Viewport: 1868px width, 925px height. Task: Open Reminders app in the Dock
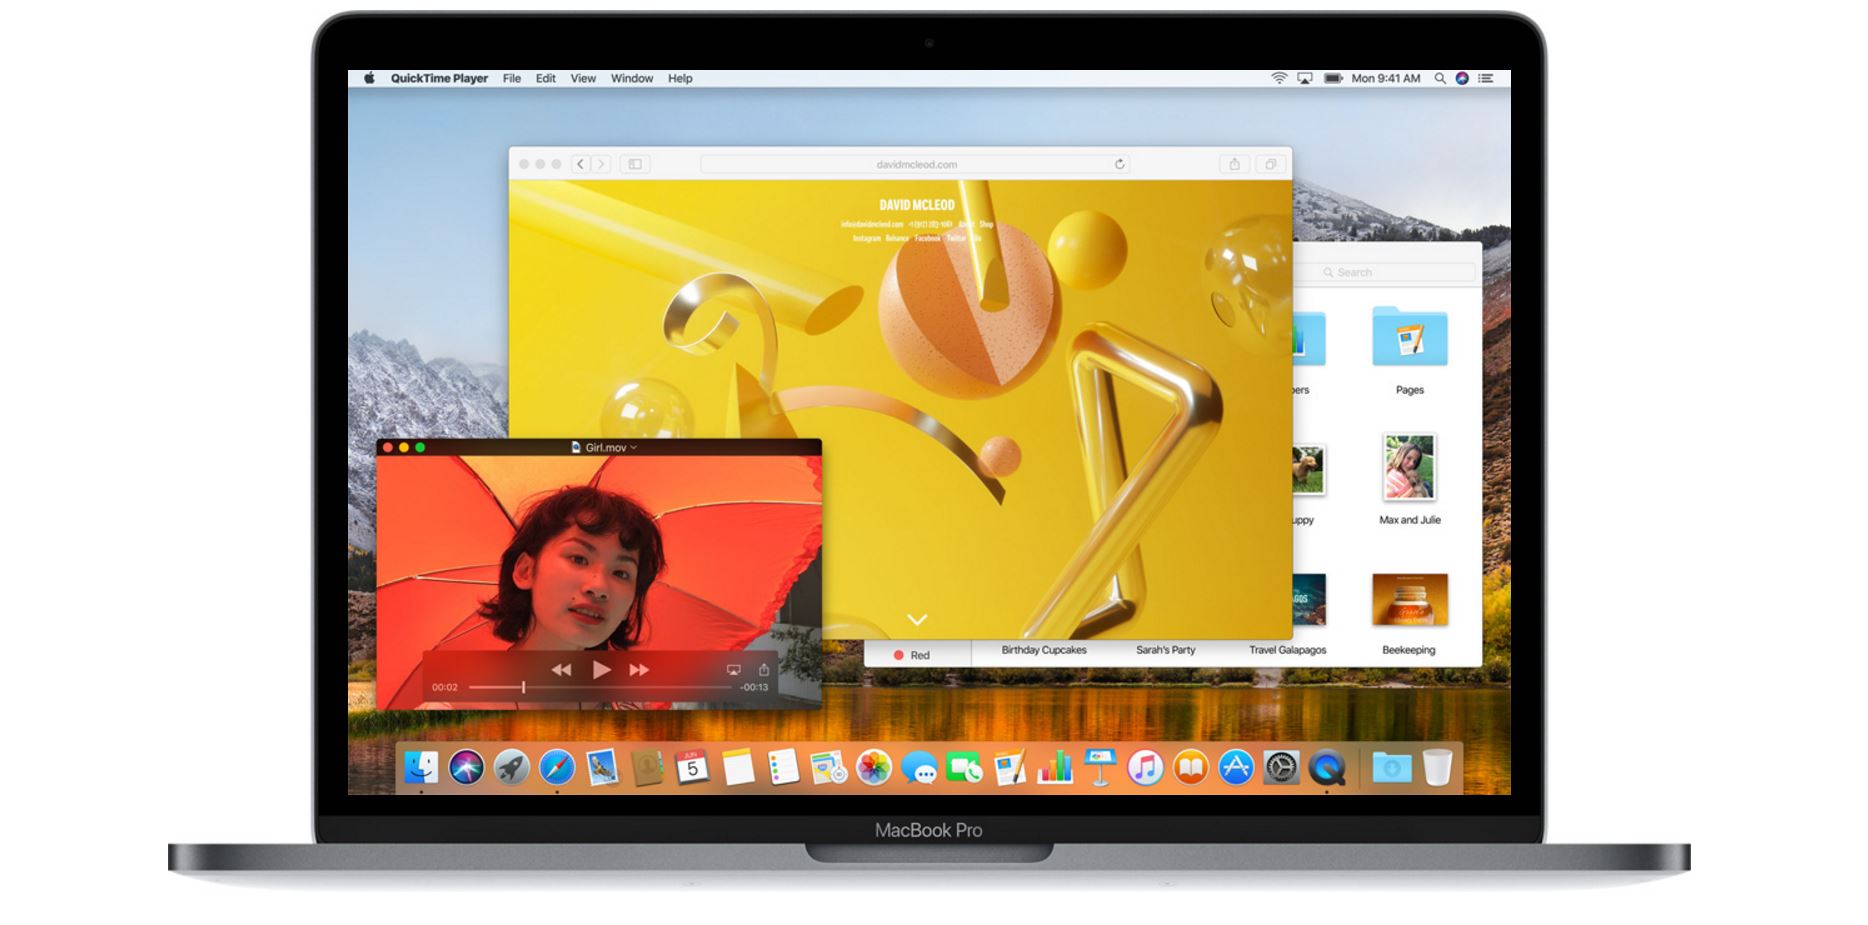click(783, 768)
